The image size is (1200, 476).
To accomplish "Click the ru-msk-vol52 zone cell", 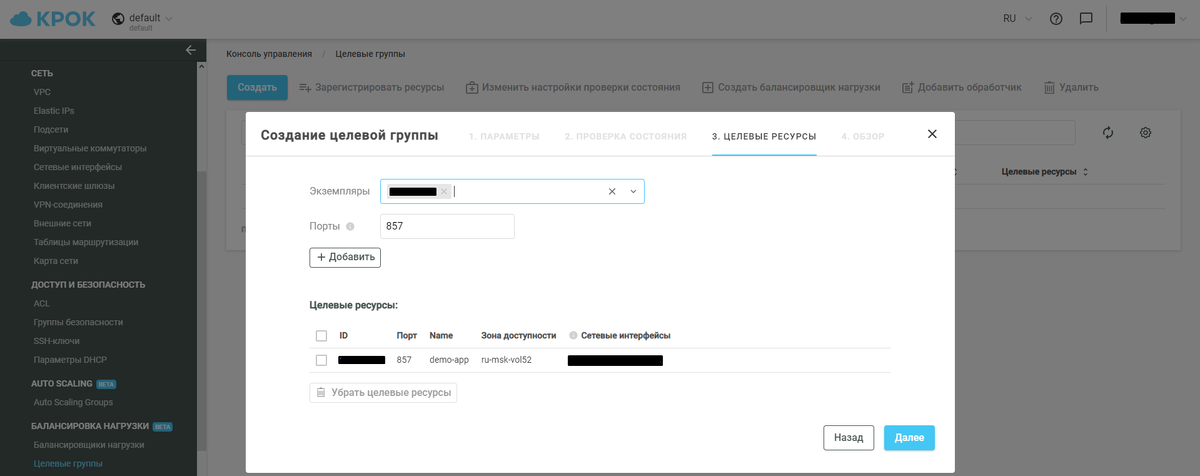I will coord(506,360).
